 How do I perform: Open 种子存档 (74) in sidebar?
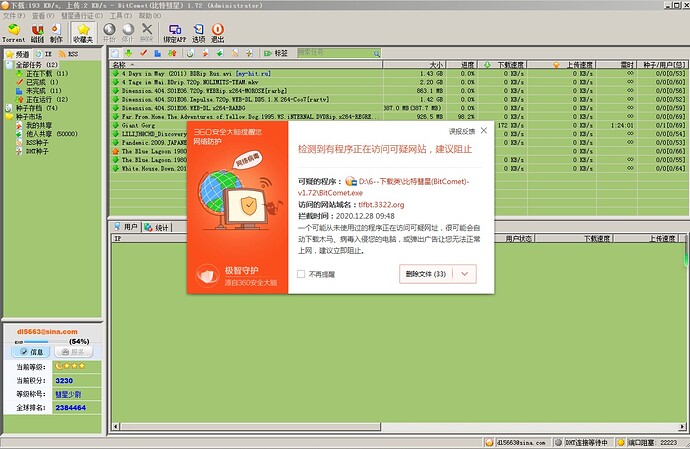[x=37, y=108]
